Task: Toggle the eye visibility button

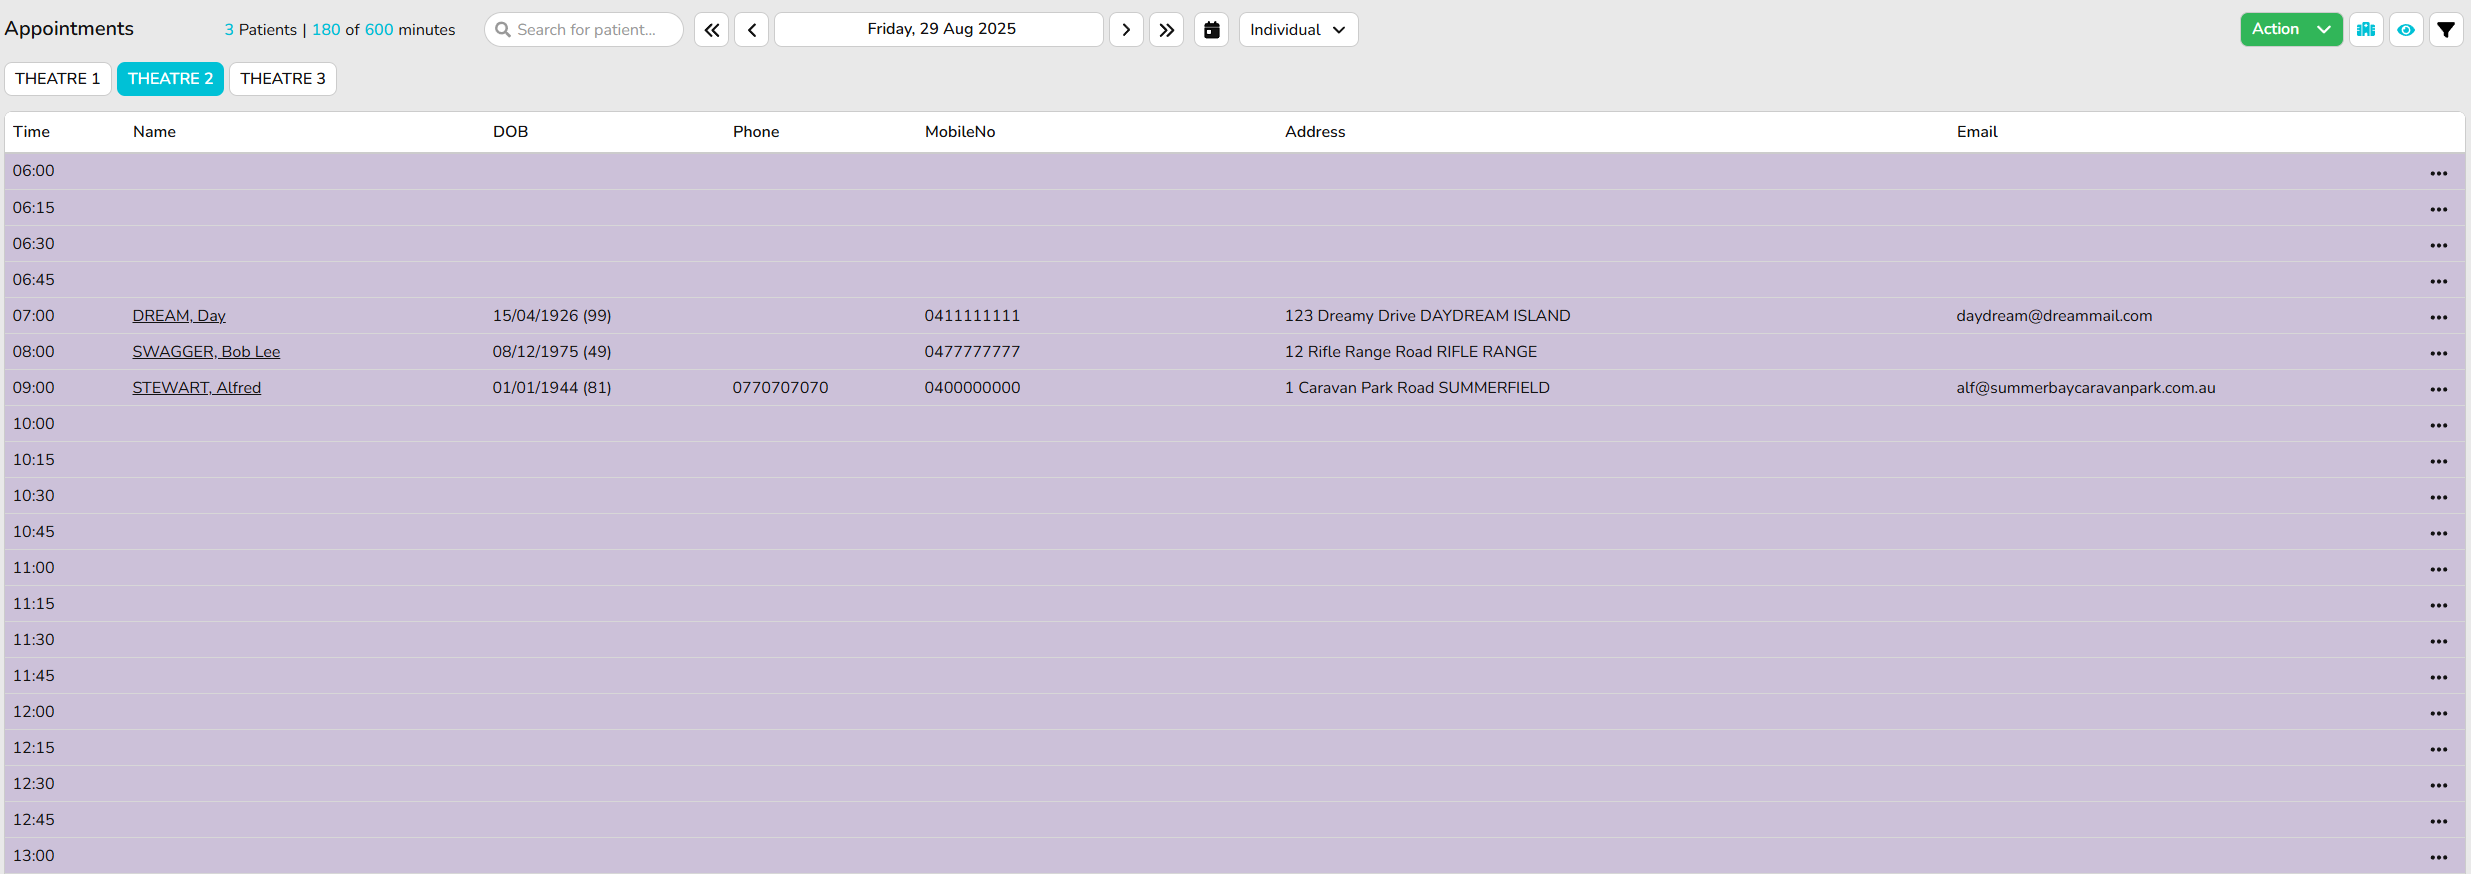Action: pos(2406,30)
